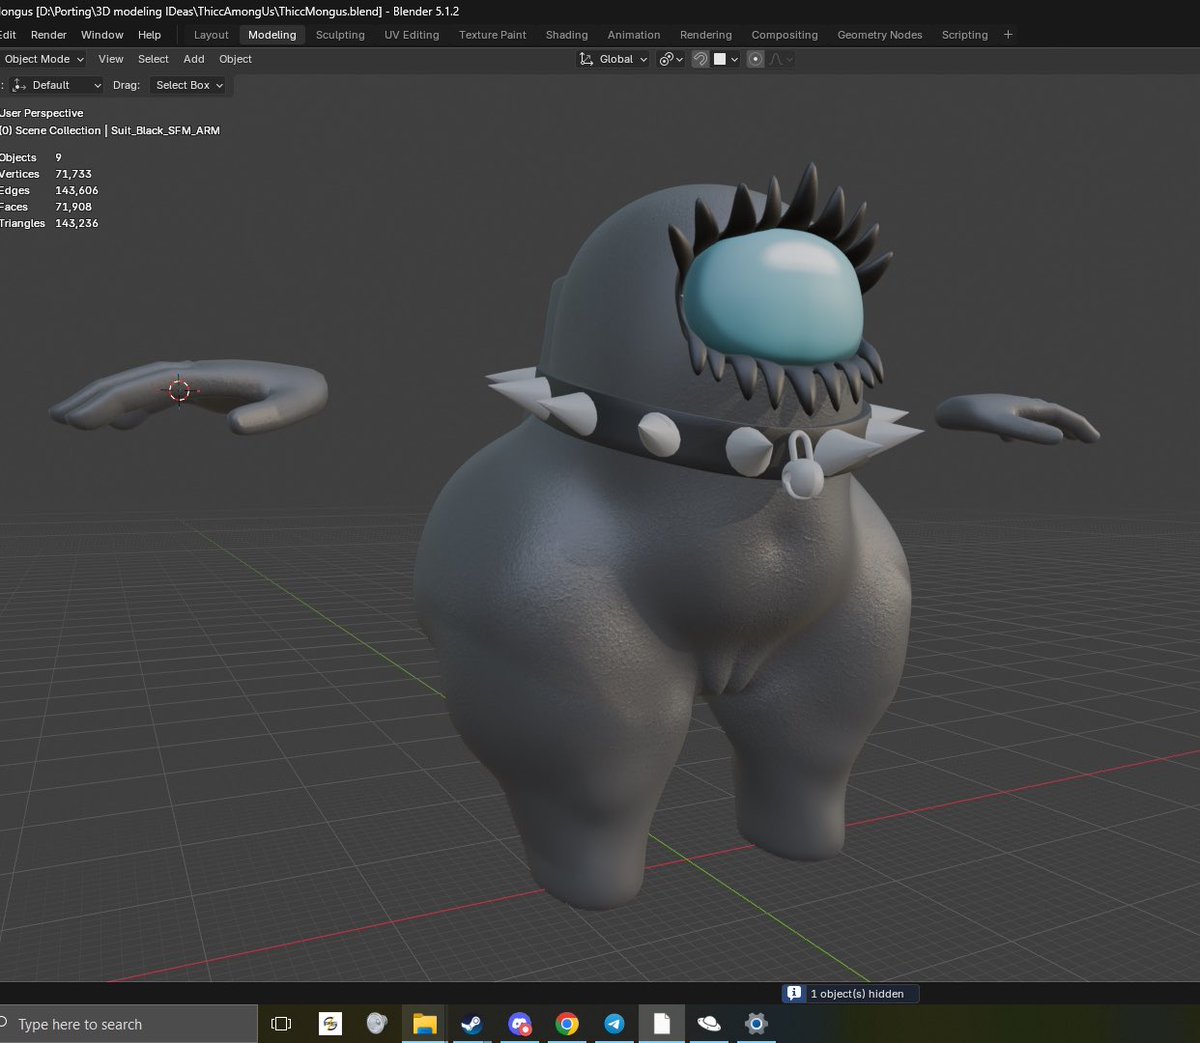The height and width of the screenshot is (1043, 1200).
Task: Open the speaker app taskbar icon
Action: (377, 1024)
